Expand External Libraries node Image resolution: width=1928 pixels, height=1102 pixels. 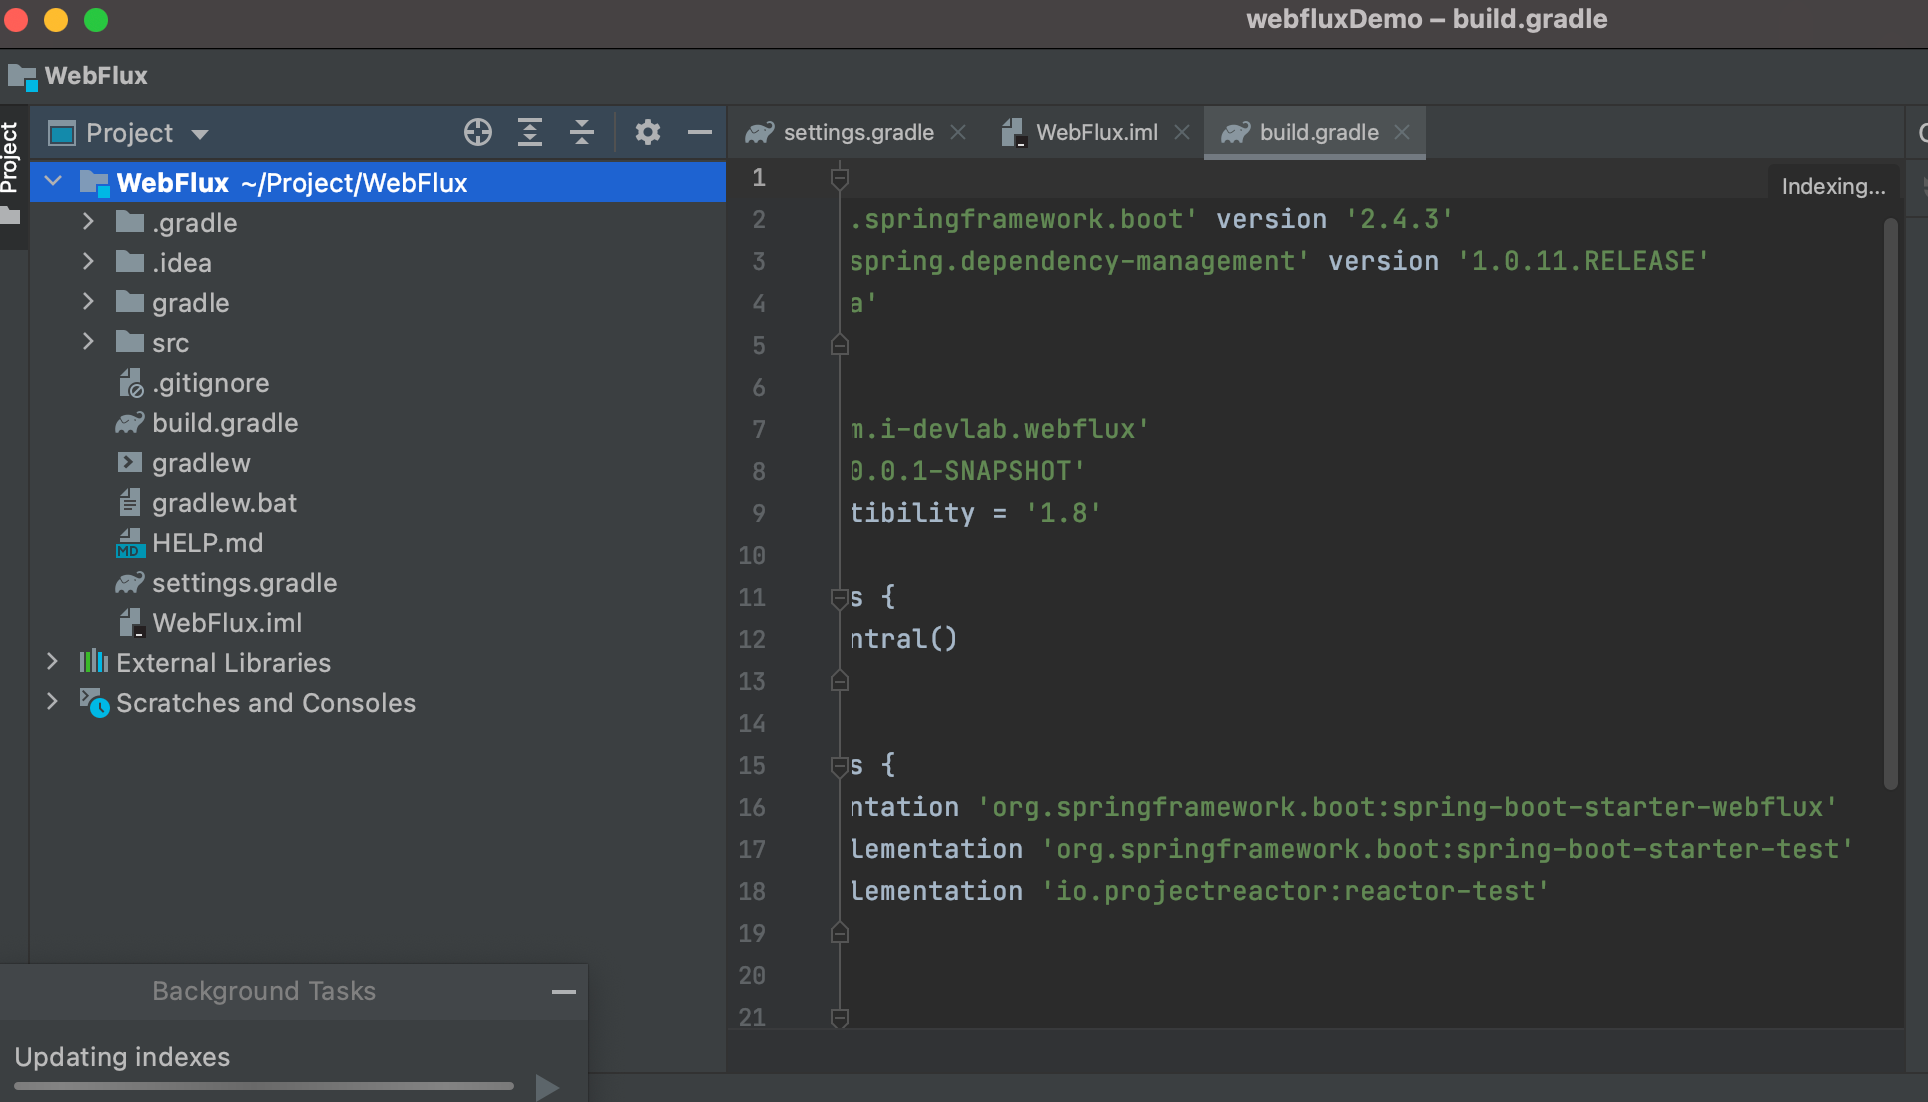click(52, 662)
